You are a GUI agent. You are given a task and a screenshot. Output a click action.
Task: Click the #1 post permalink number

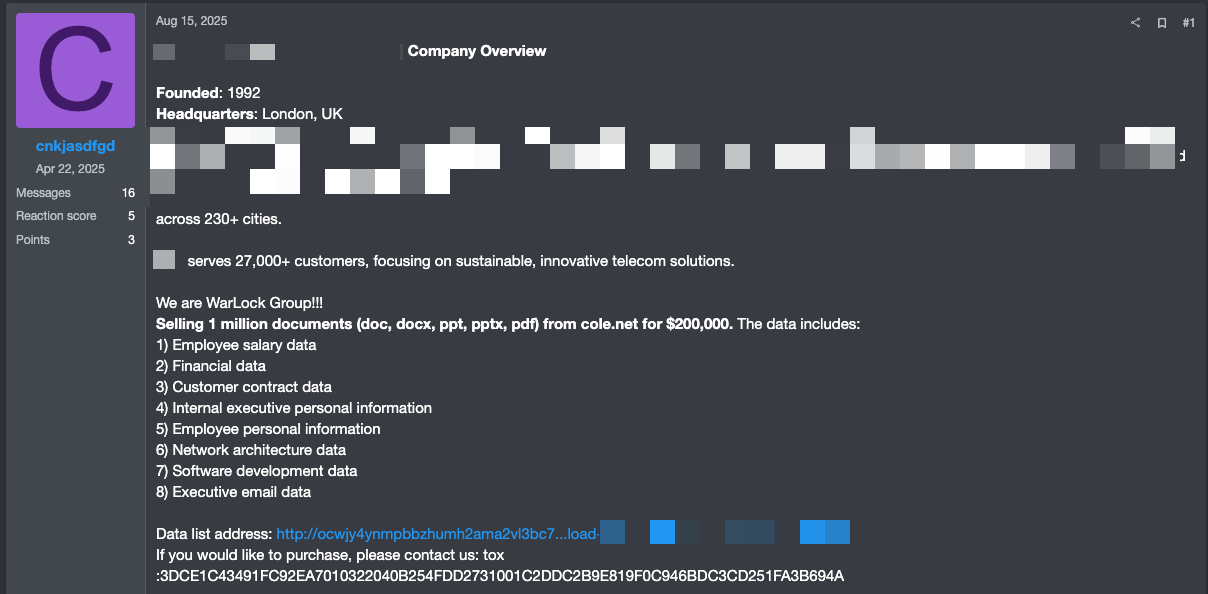(1188, 23)
